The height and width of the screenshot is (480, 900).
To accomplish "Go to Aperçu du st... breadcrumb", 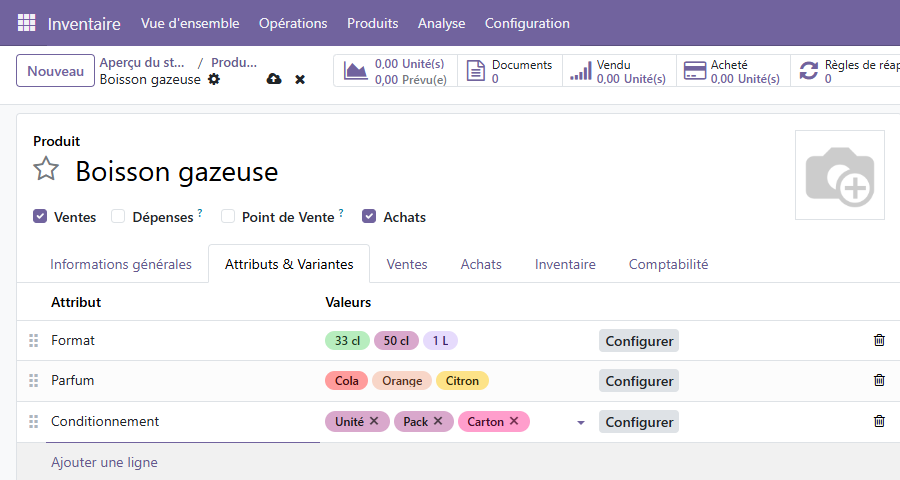I will point(142,63).
